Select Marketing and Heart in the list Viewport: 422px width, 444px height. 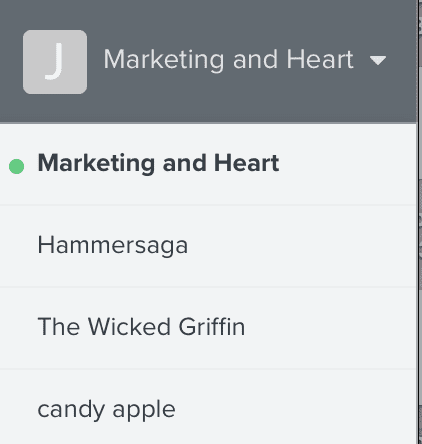(x=208, y=164)
